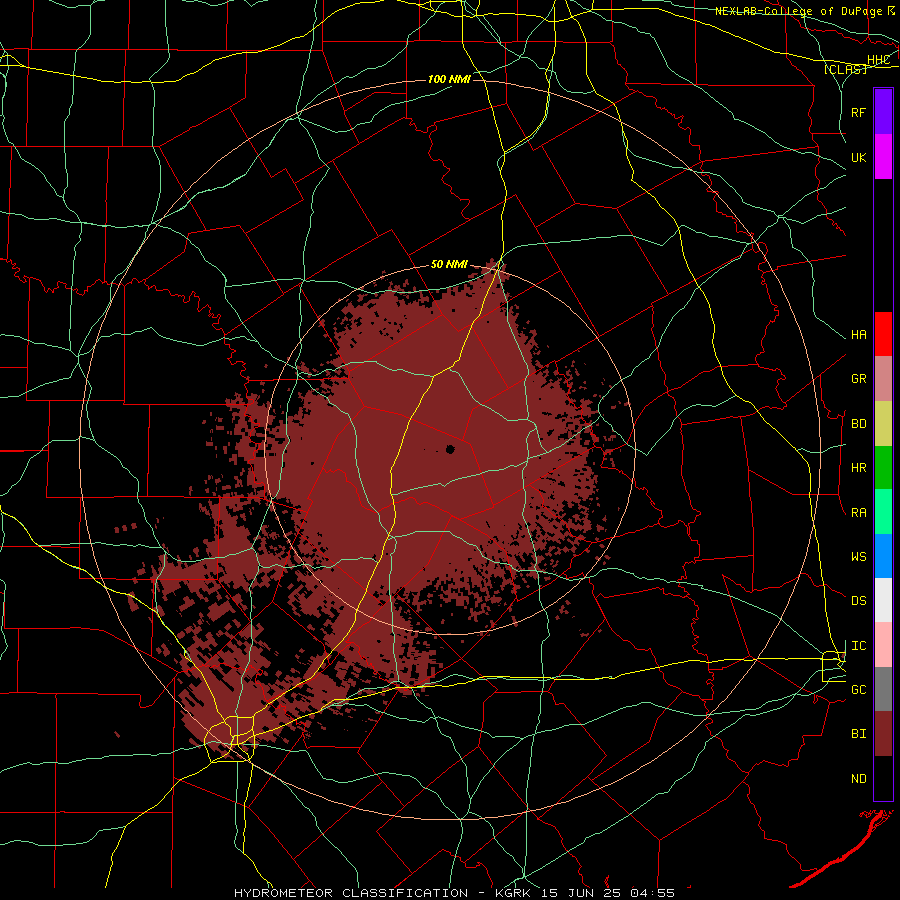This screenshot has width=900, height=900.
Task: Click the "HR" legend label
Action: coord(858,468)
